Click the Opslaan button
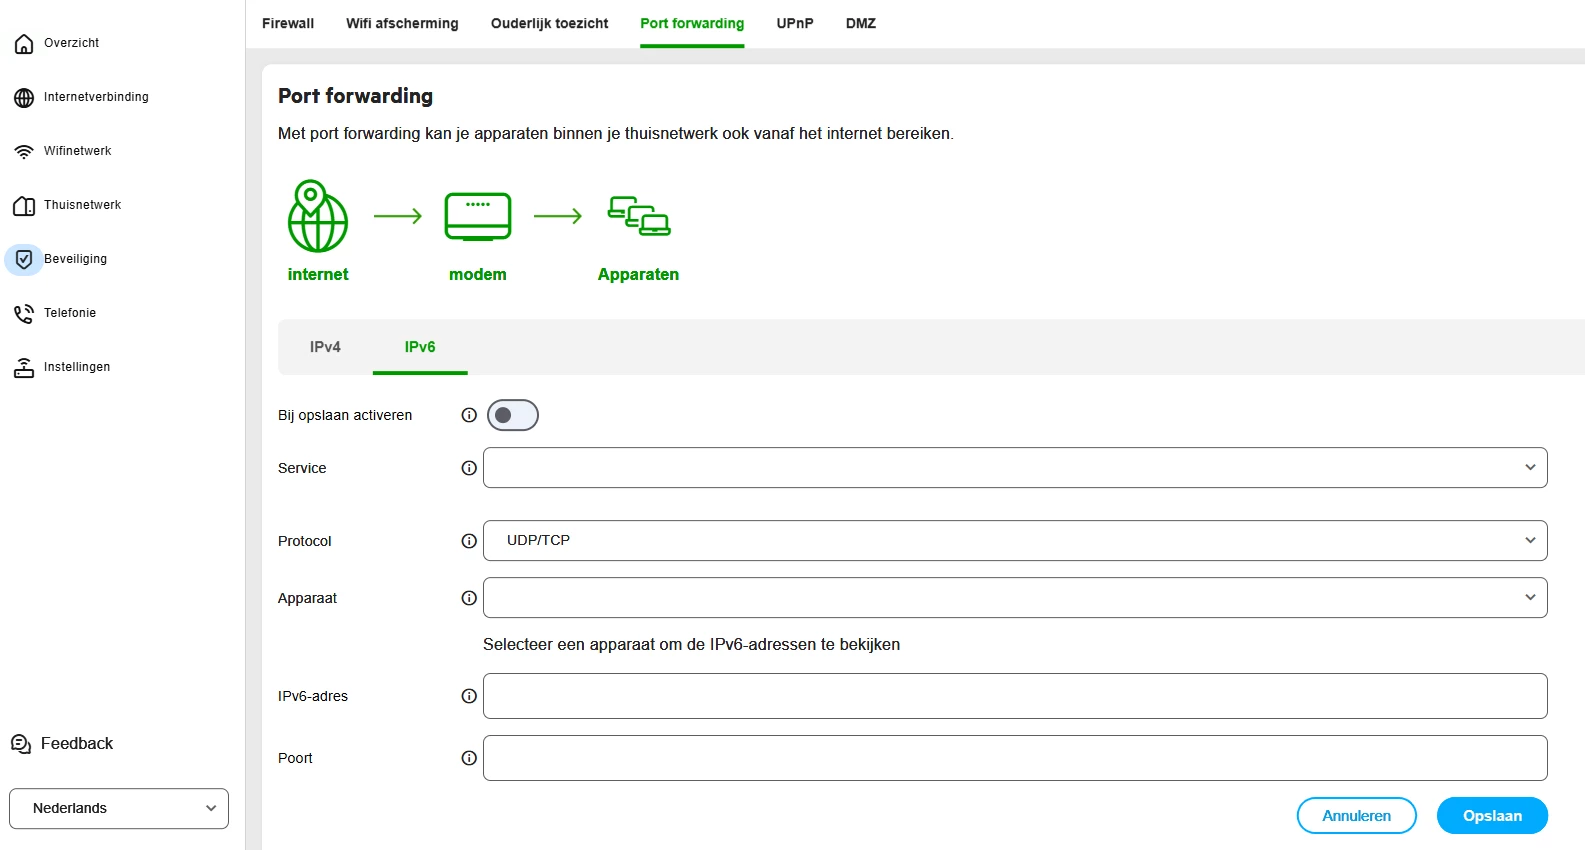The image size is (1585, 850). coord(1492,816)
